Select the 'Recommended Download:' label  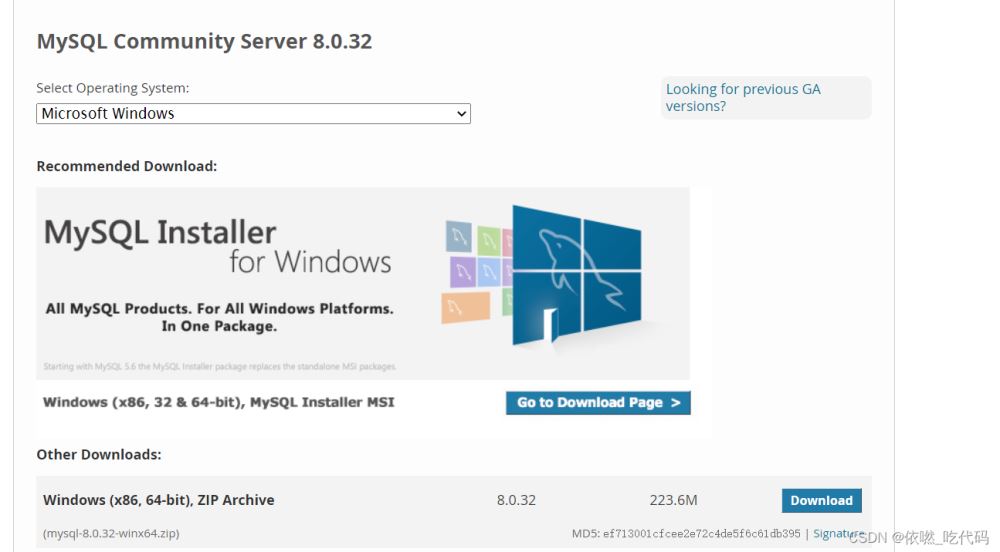click(127, 166)
